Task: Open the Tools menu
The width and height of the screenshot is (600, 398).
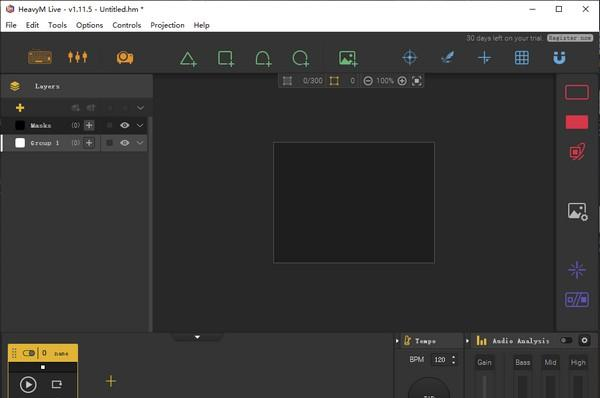Action: [57, 25]
